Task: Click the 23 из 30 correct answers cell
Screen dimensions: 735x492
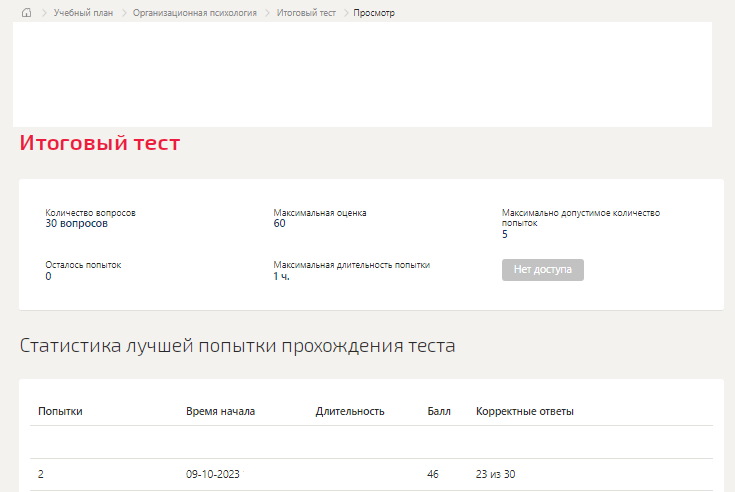Action: (495, 474)
